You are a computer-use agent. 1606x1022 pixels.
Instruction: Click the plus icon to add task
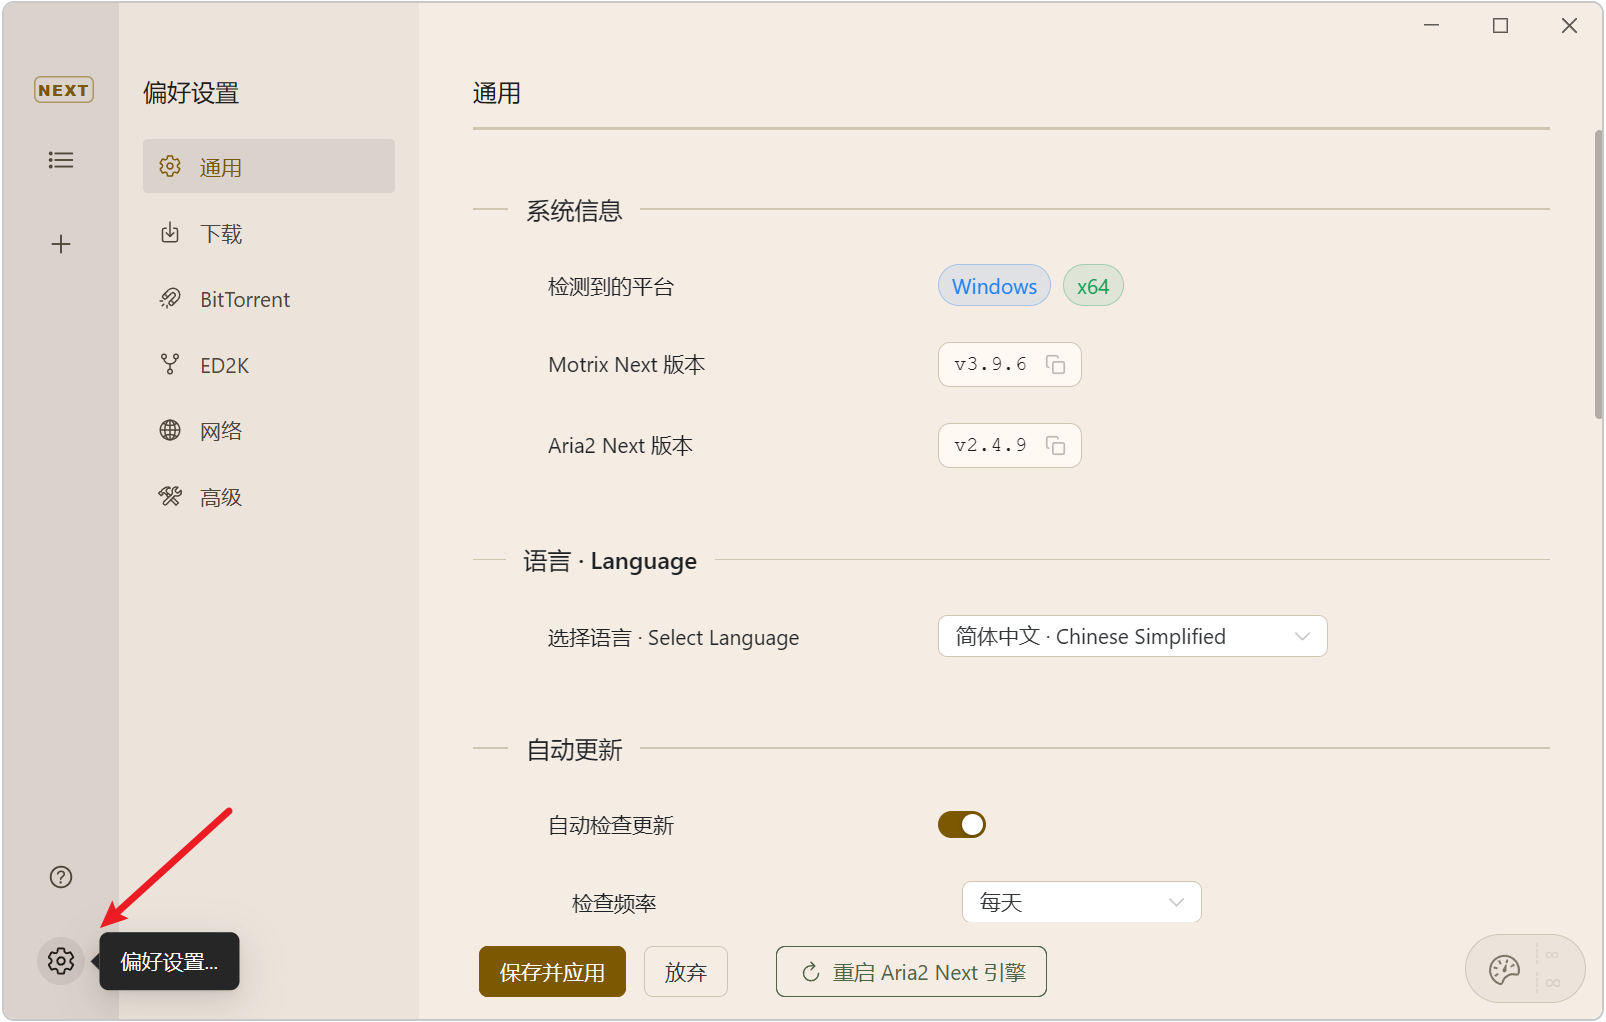point(61,244)
